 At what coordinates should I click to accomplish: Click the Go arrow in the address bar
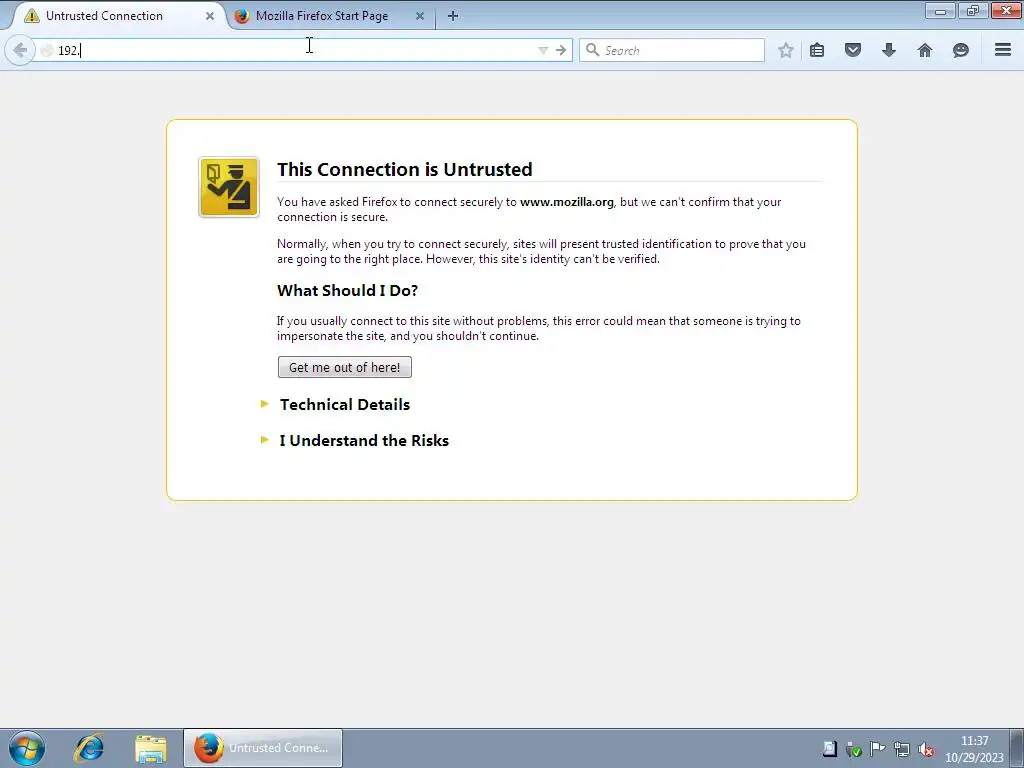point(561,50)
